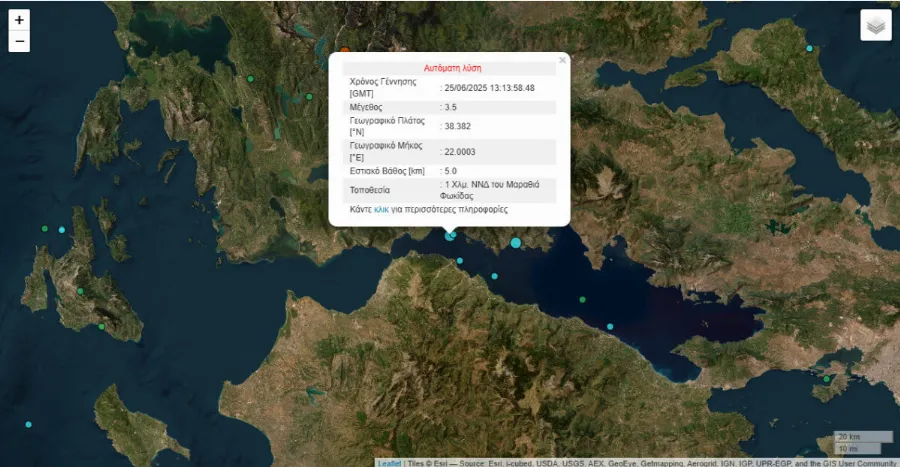Click the green marker in the gulf waters
The width and height of the screenshot is (900, 467).
[x=582, y=299]
